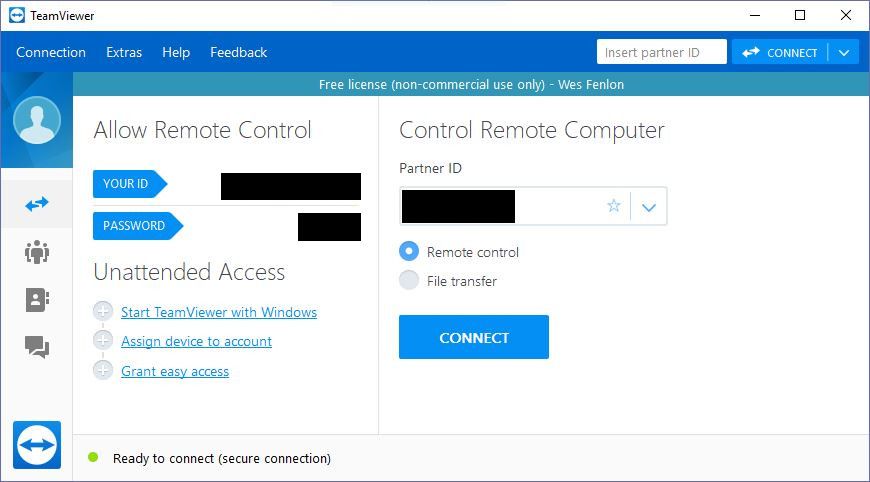Click the remote control arrows sidebar icon

(x=37, y=204)
